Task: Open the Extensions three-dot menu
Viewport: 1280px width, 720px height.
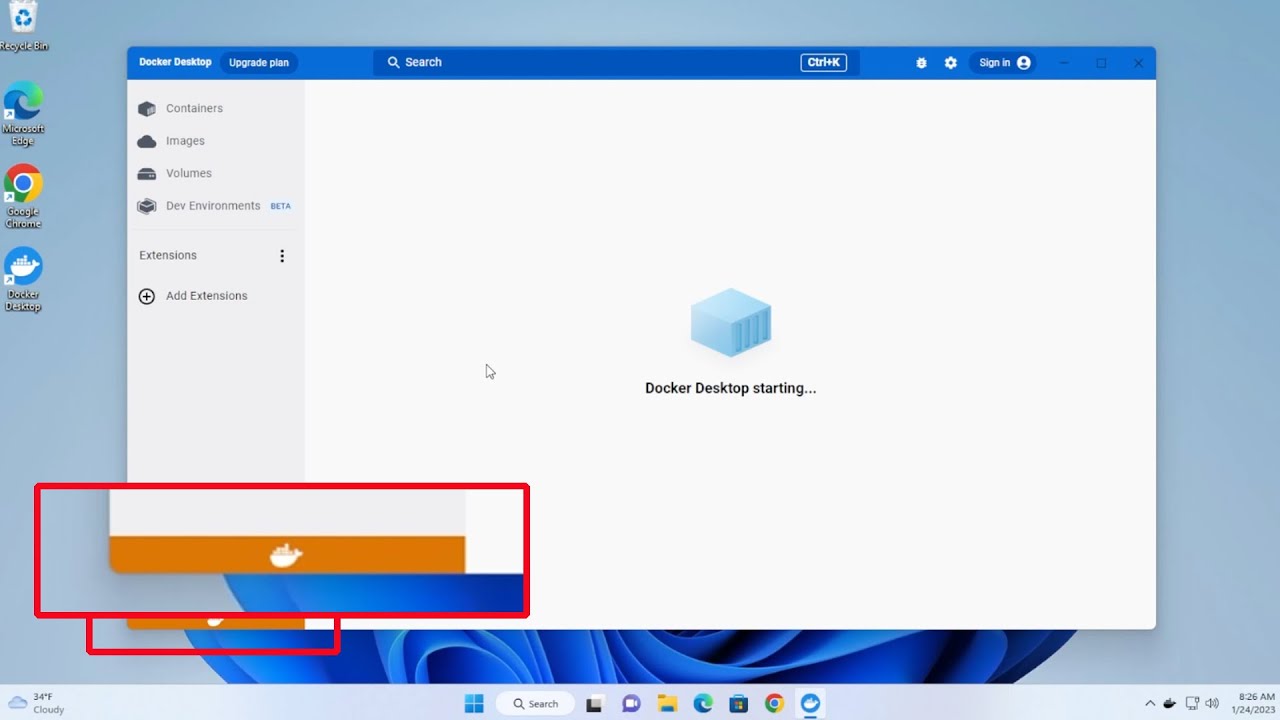Action: pos(282,256)
